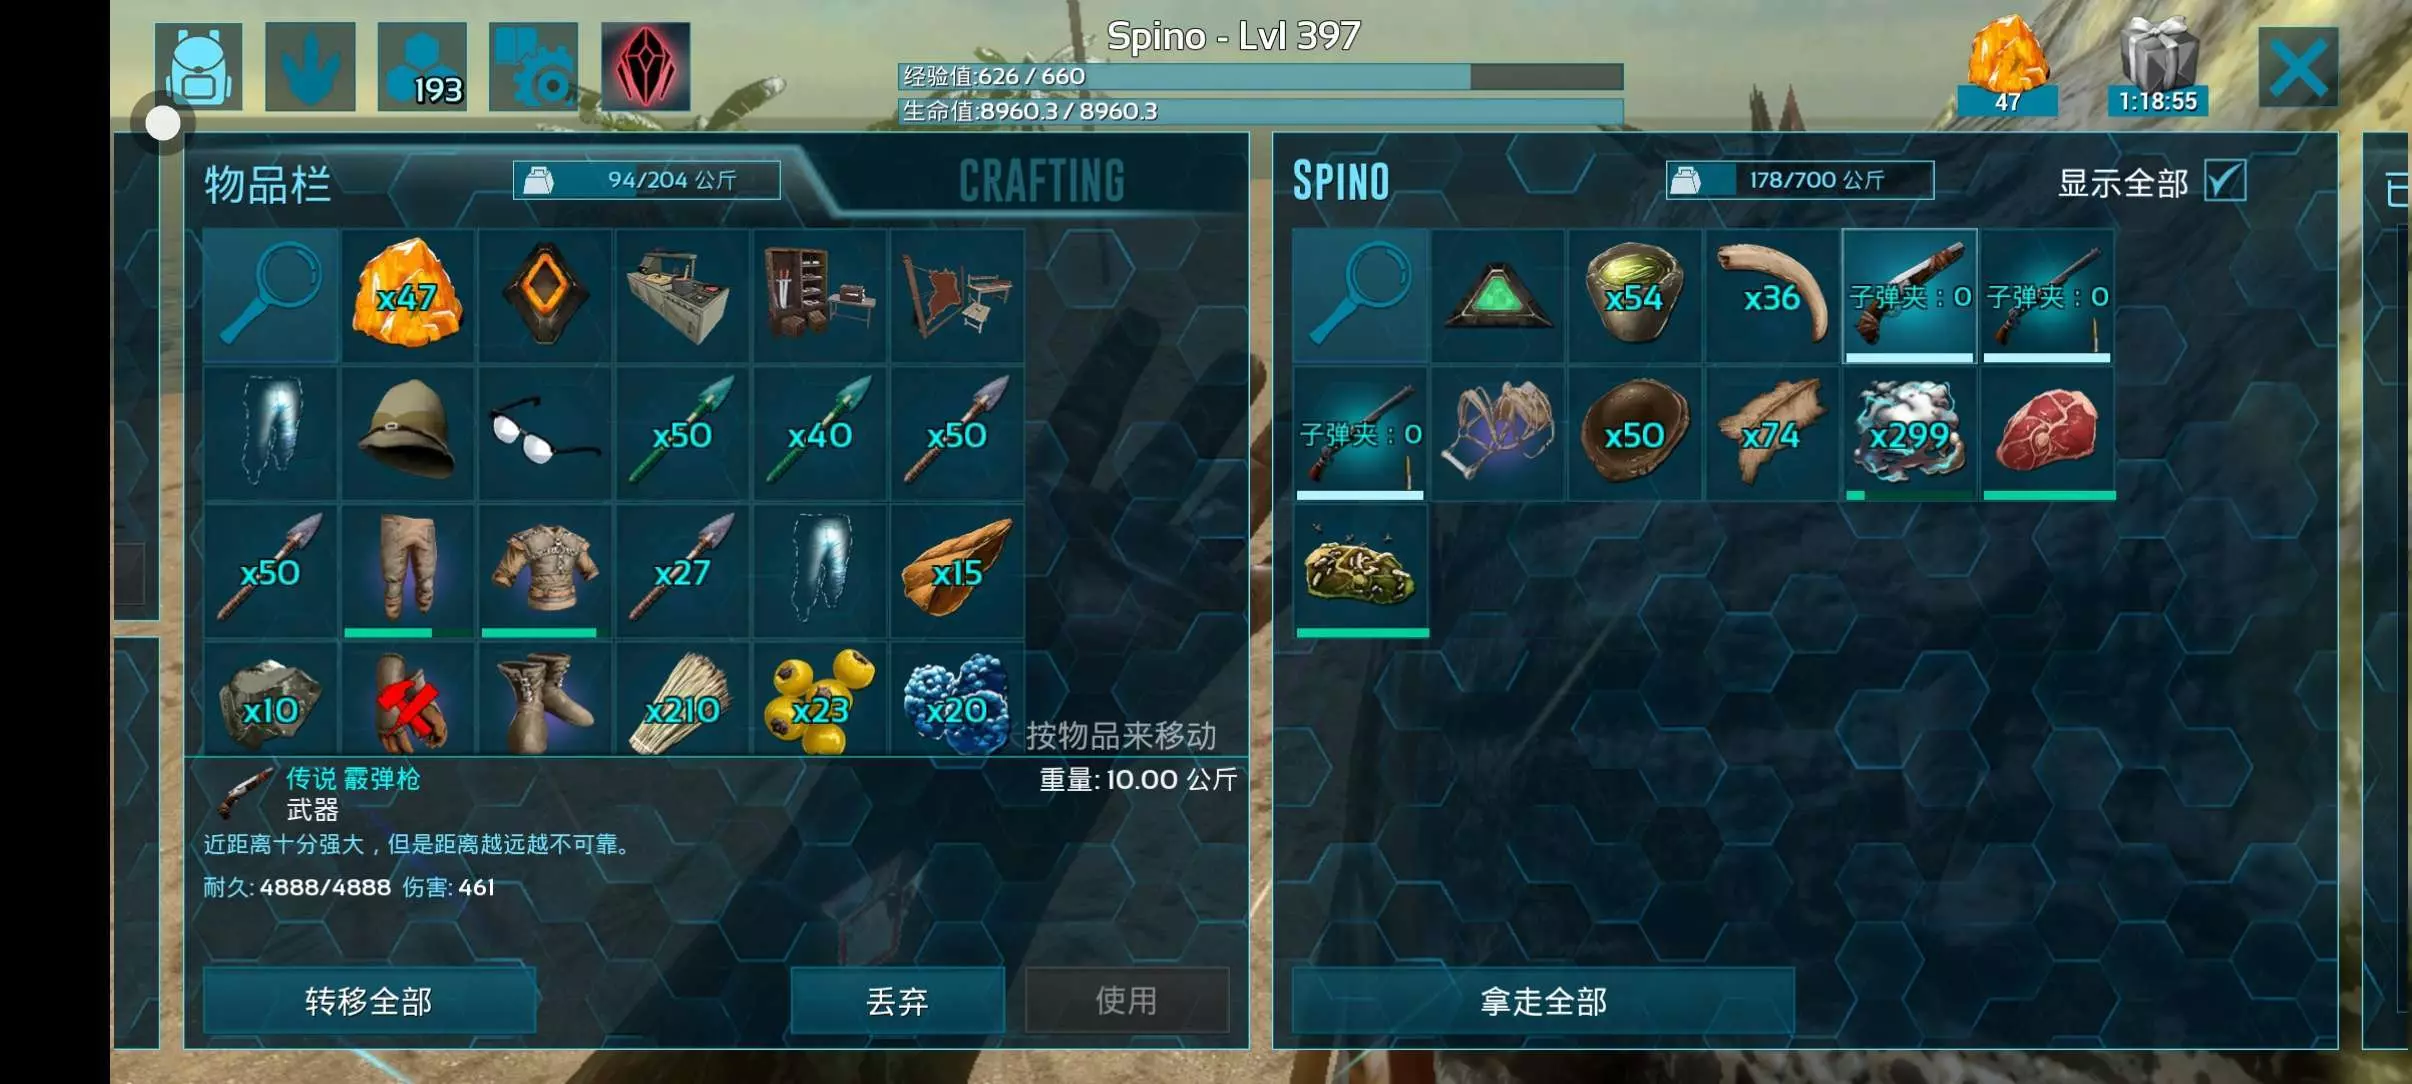Open the backpack inventory icon
Image resolution: width=2412 pixels, height=1084 pixels.
coord(198,66)
